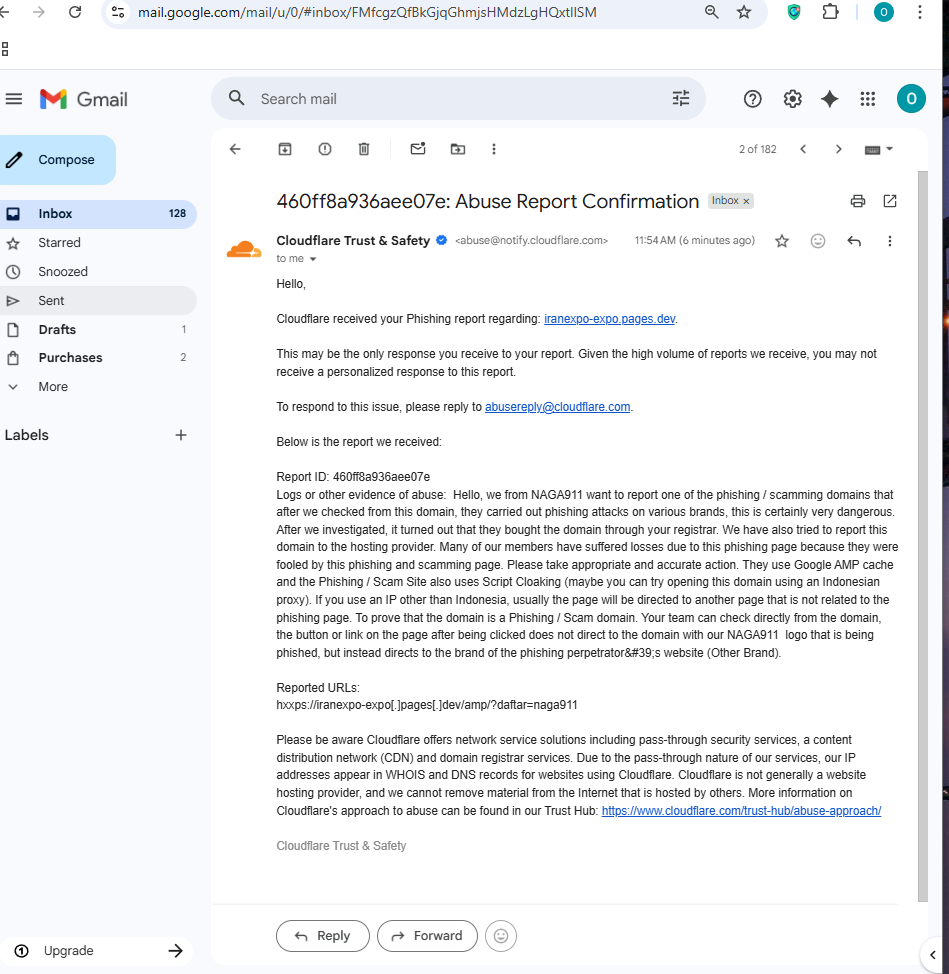
Task: Click the Gmail logo
Action: [x=84, y=99]
